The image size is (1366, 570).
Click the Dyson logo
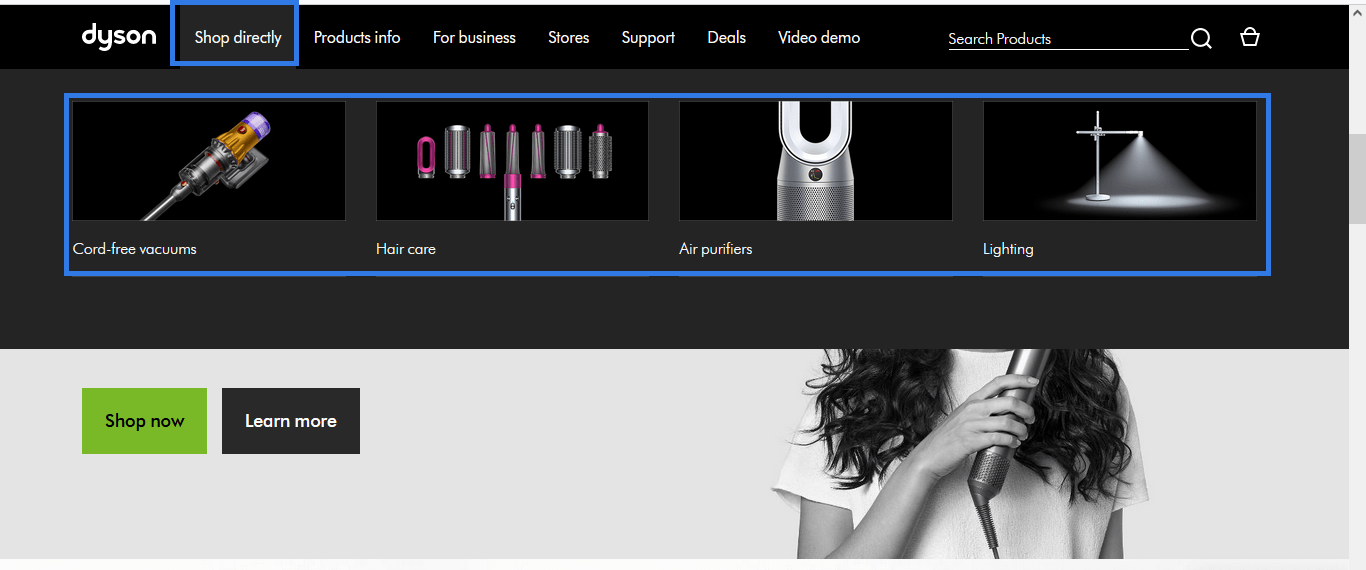click(119, 36)
